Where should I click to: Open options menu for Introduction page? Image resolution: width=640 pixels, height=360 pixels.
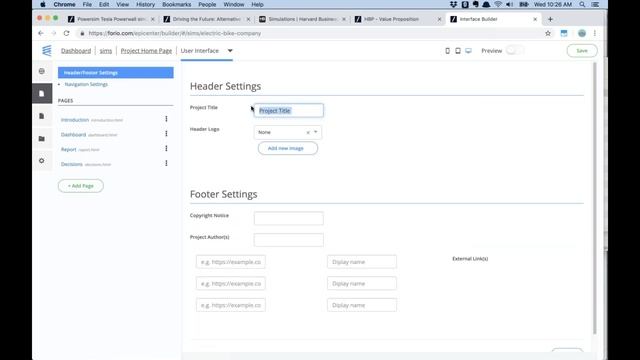166,119
